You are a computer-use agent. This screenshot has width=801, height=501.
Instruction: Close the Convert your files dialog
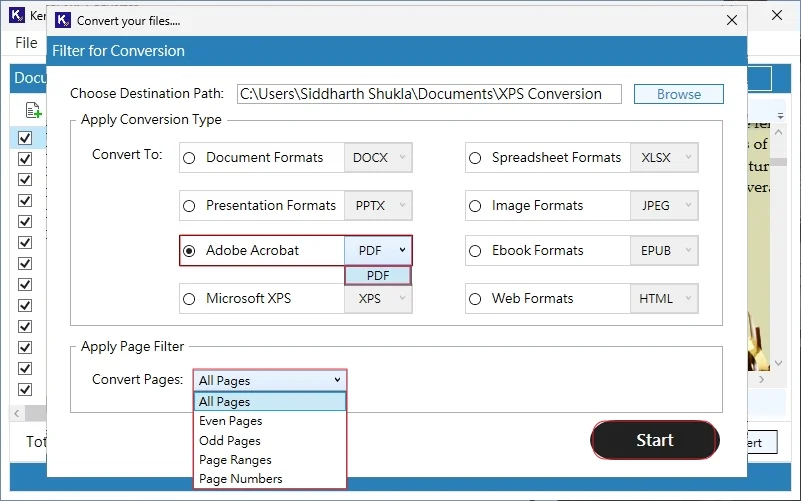(x=732, y=20)
